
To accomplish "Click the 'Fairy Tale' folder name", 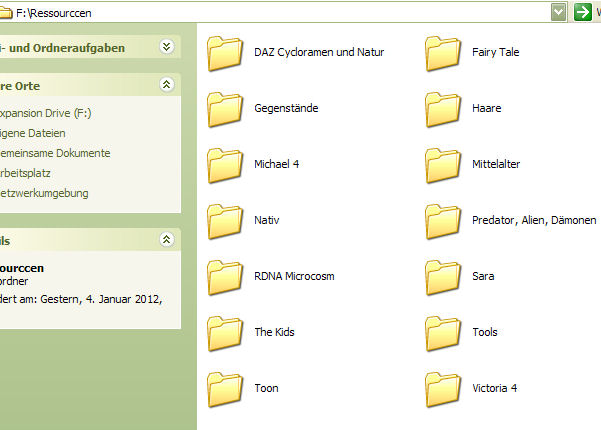I will point(496,52).
